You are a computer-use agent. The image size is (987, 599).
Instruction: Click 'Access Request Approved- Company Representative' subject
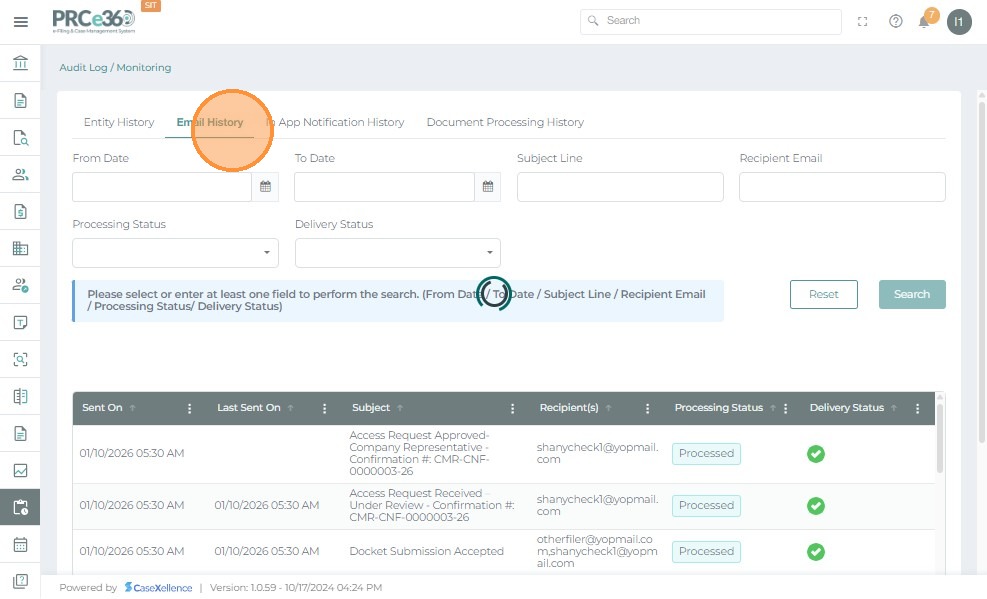click(419, 453)
